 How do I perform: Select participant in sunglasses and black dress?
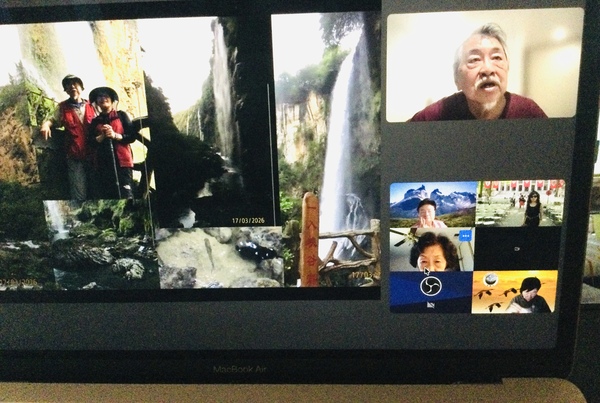520,203
